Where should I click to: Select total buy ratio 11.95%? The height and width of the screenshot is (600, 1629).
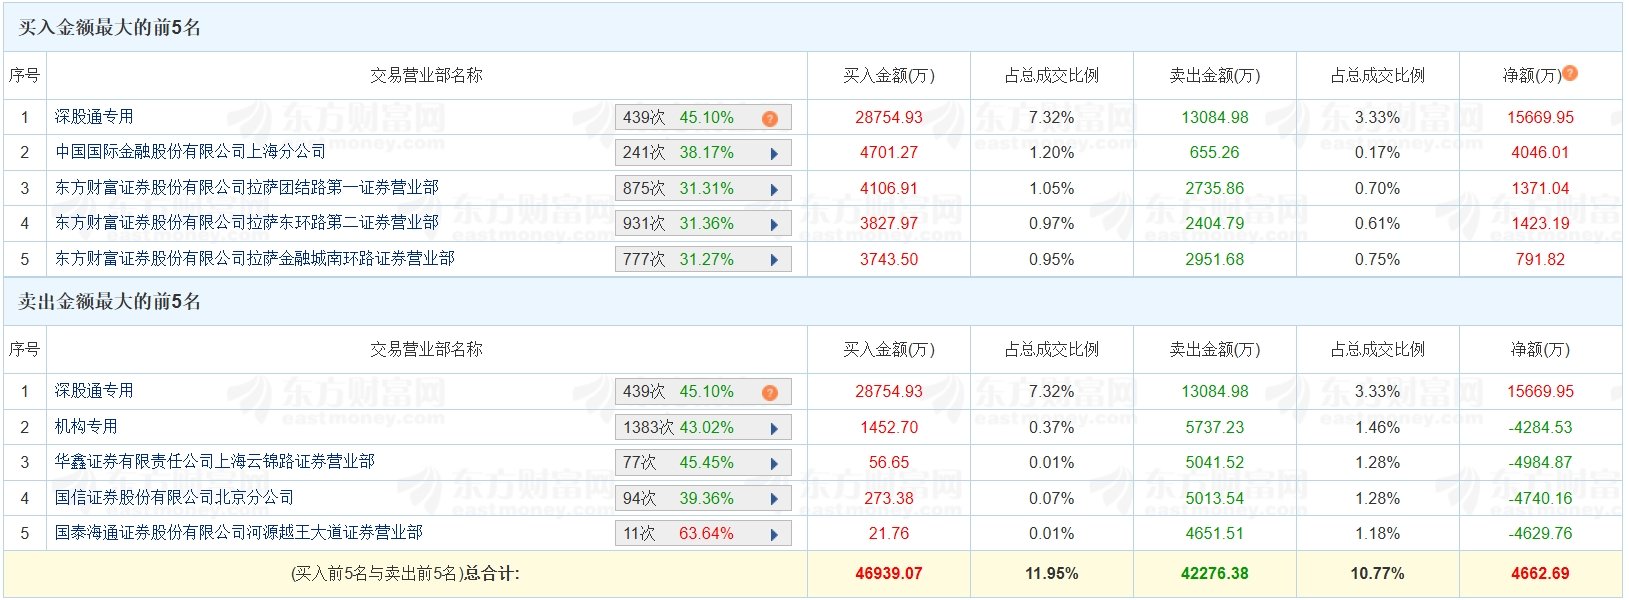click(1052, 574)
